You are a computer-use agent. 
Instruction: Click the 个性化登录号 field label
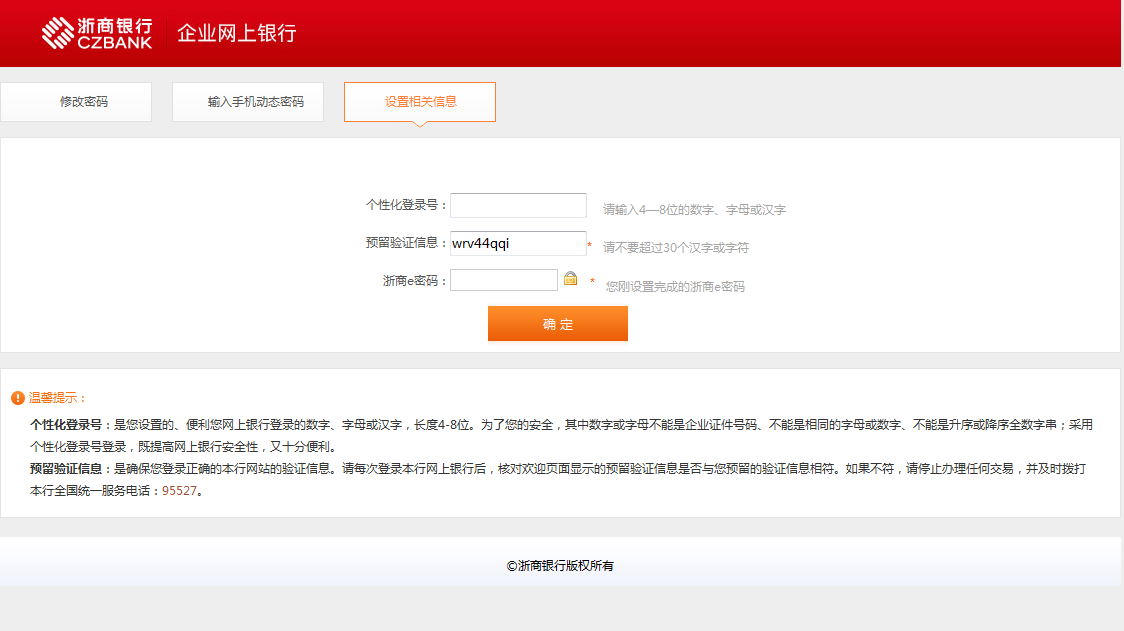tap(404, 205)
